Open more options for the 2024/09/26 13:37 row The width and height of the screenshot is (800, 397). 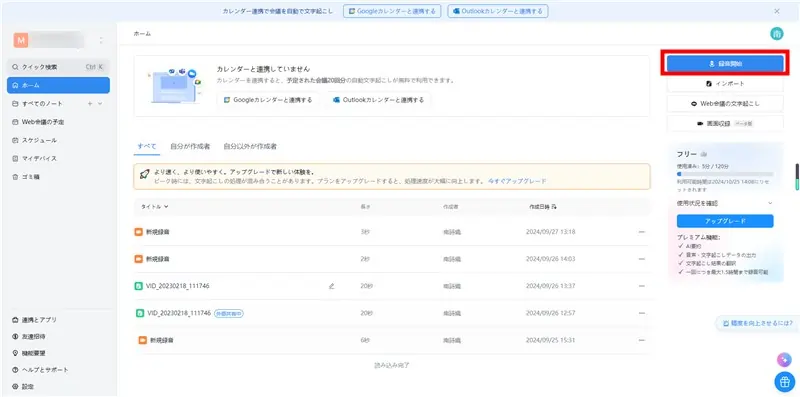(x=641, y=286)
